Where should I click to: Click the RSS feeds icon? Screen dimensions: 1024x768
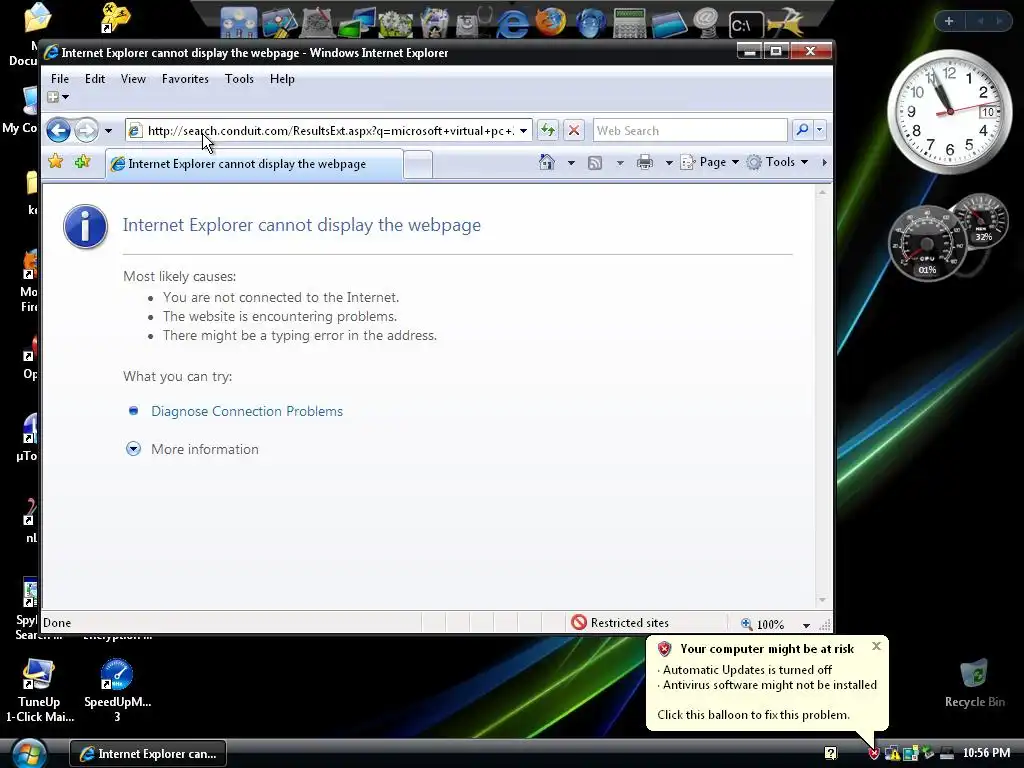point(594,163)
